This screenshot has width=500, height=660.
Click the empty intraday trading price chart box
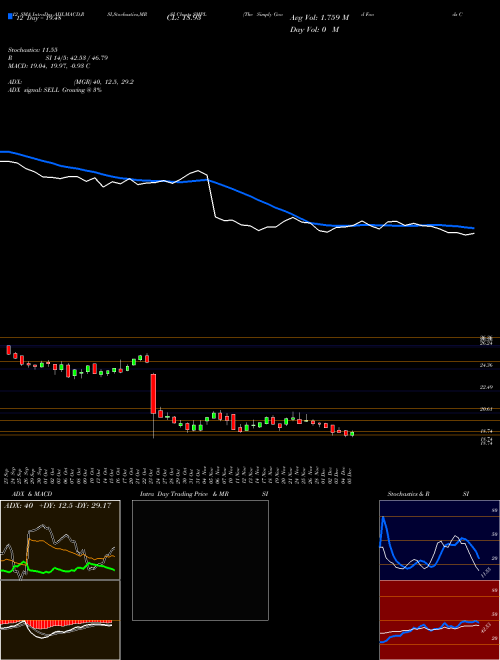[200, 560]
